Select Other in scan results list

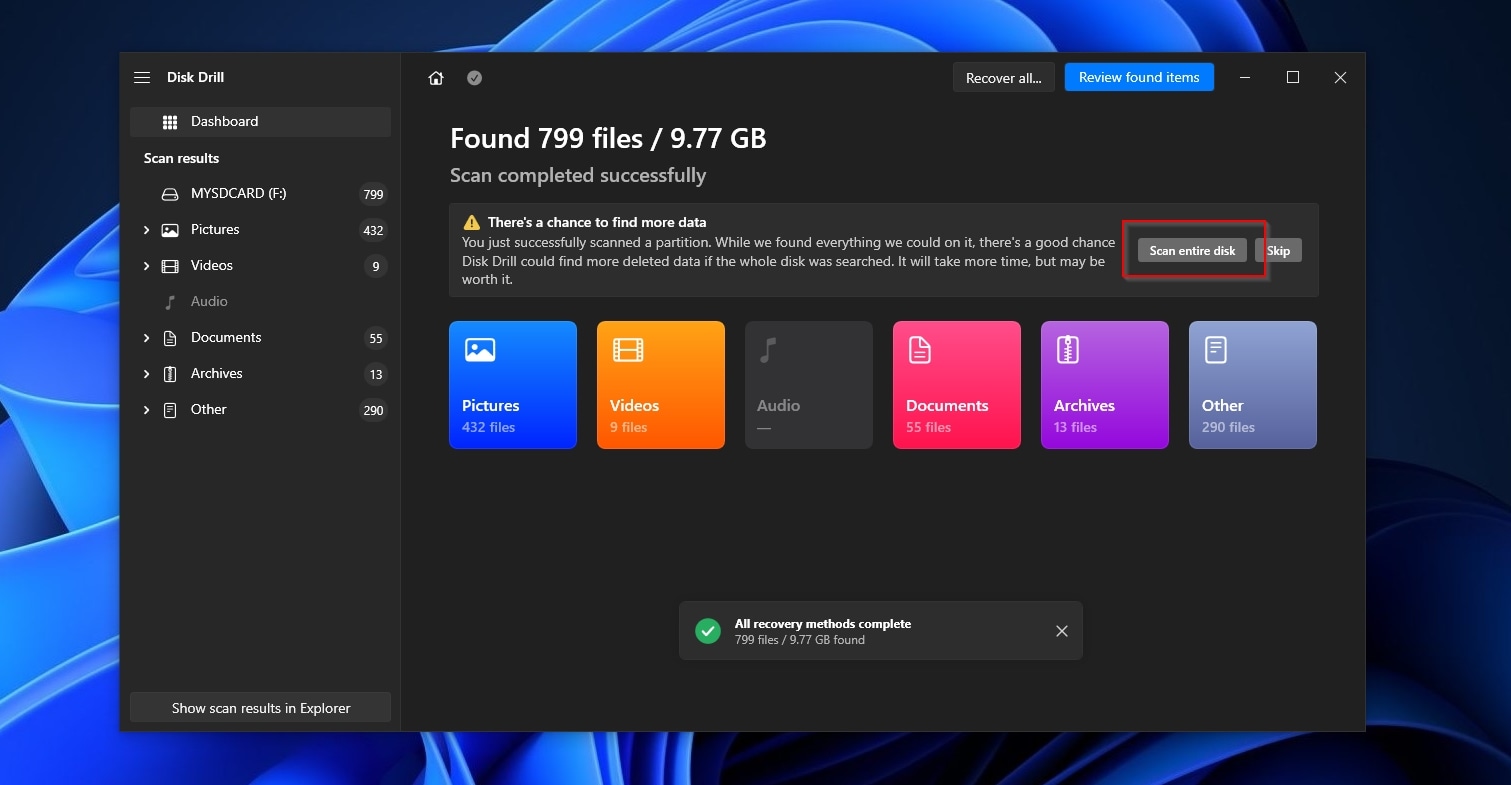click(260, 410)
